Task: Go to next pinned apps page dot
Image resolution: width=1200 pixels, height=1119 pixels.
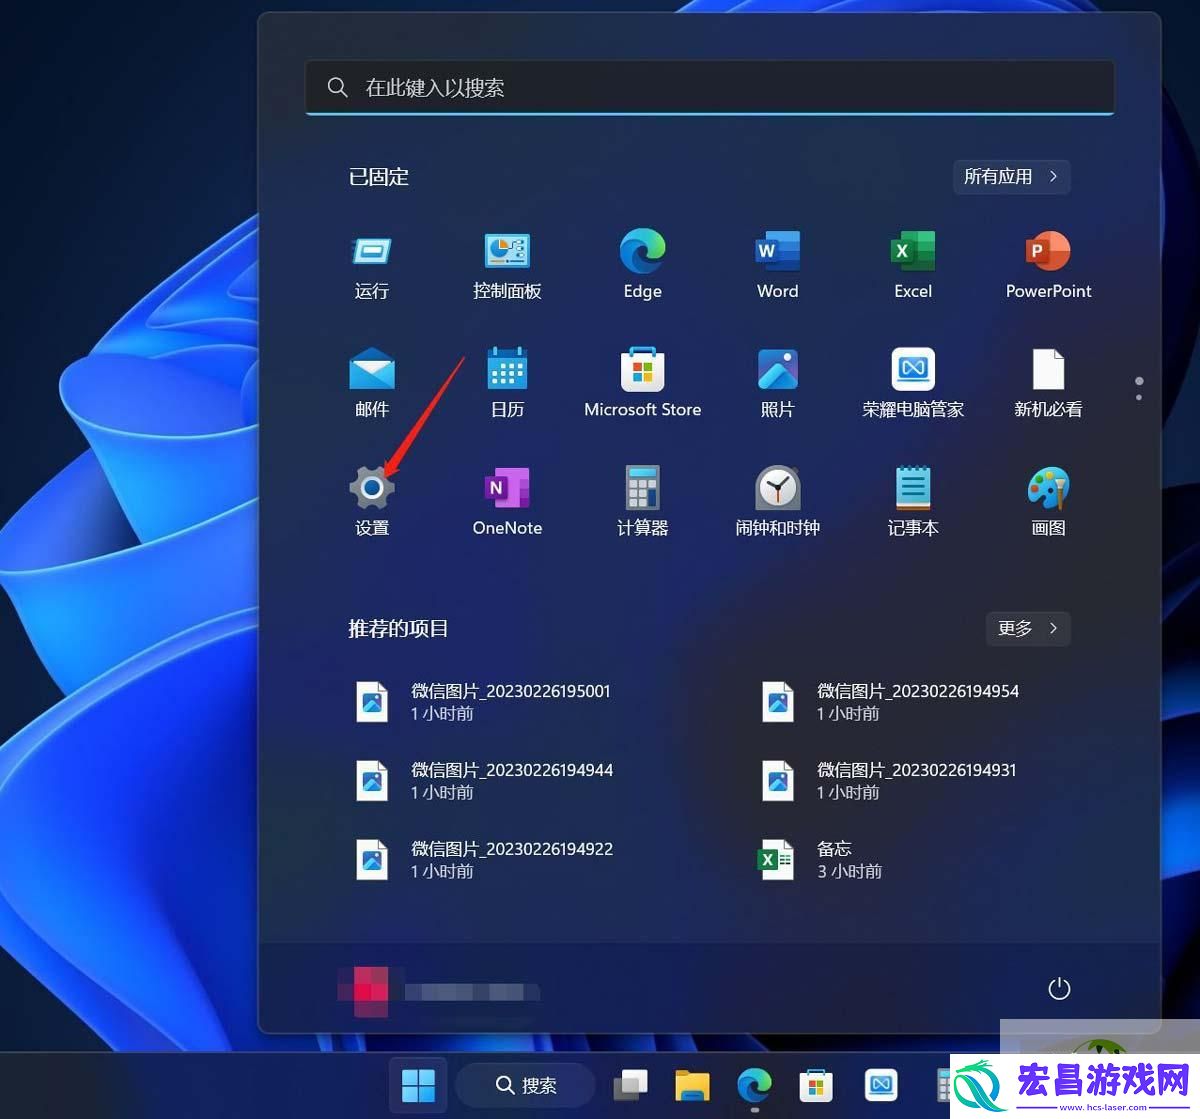Action: [x=1139, y=397]
